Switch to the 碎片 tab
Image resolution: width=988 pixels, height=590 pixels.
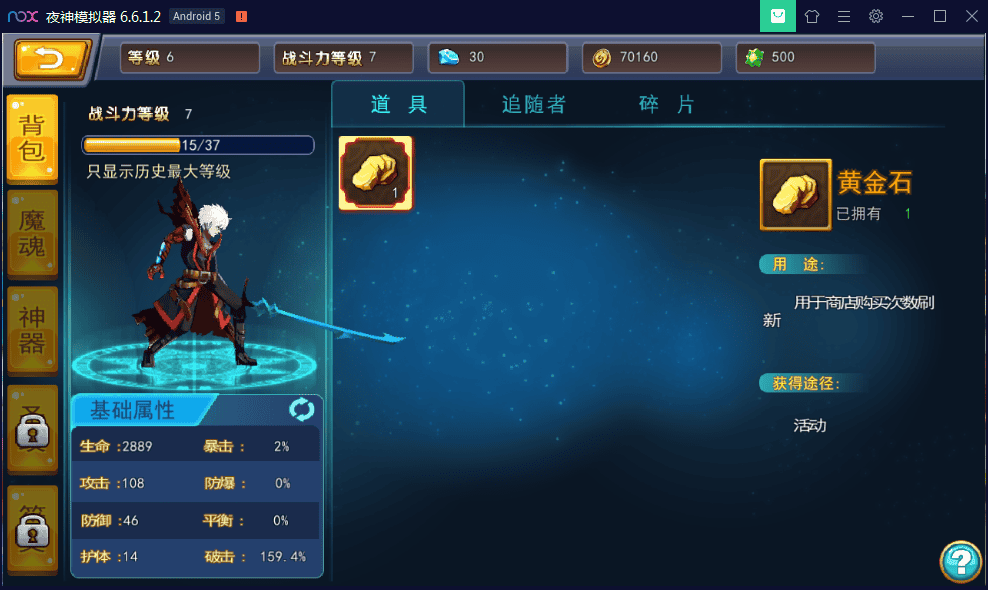[667, 105]
